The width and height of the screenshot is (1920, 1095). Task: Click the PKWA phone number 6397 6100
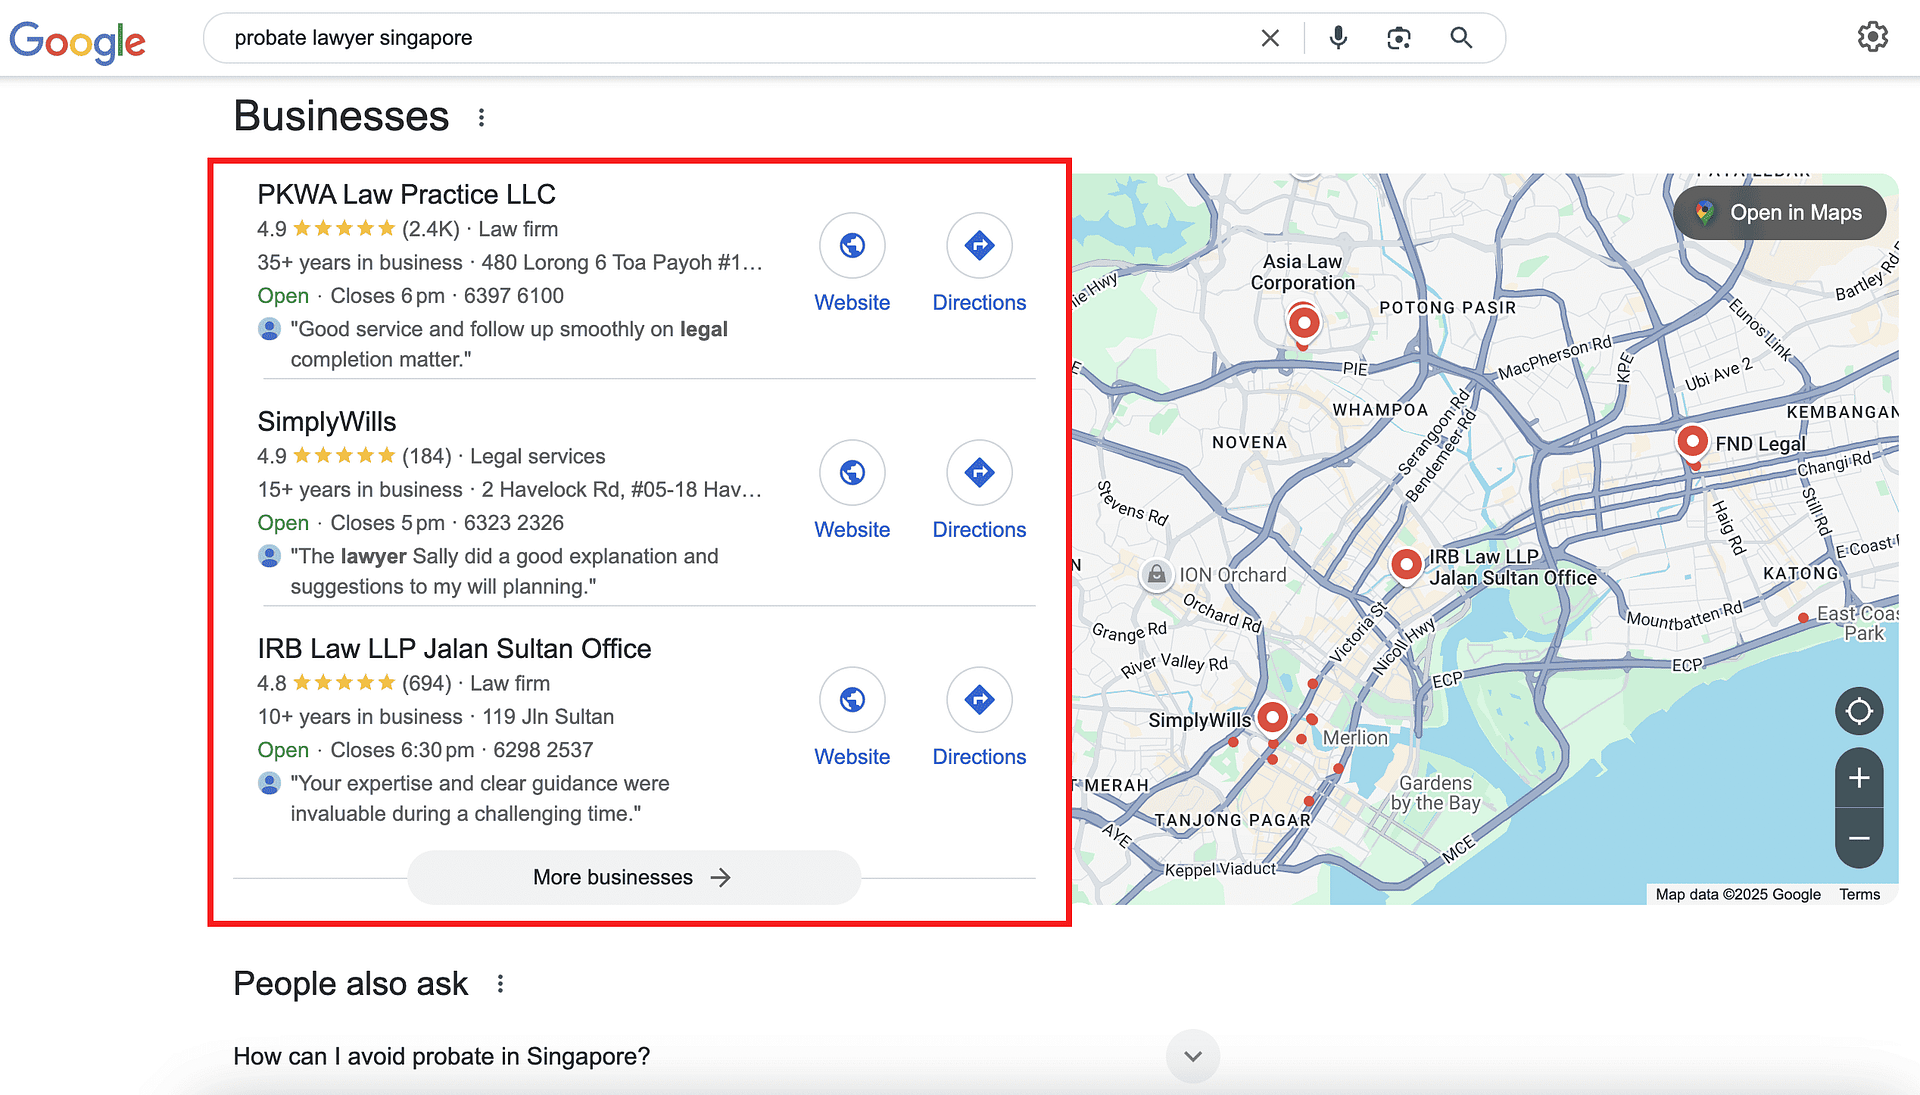(513, 296)
